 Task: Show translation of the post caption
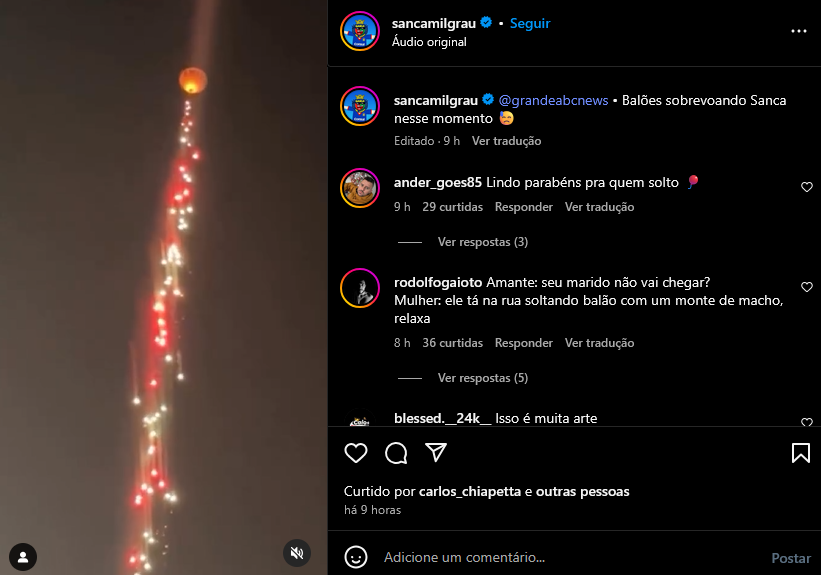(x=506, y=141)
